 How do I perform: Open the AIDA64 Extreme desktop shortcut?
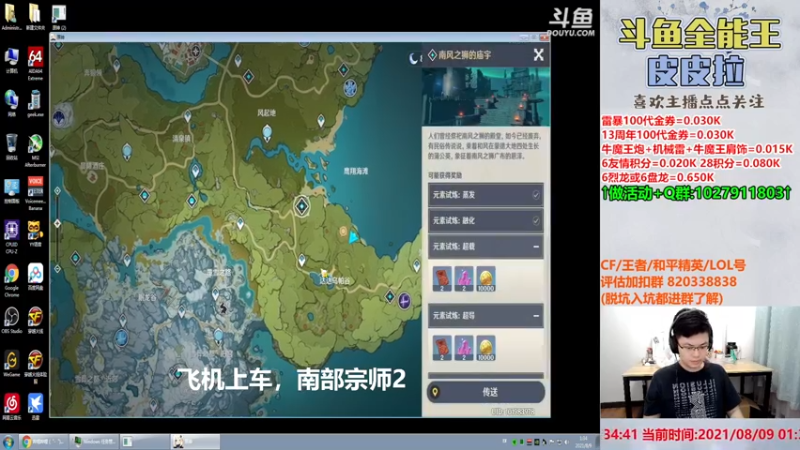tap(35, 64)
